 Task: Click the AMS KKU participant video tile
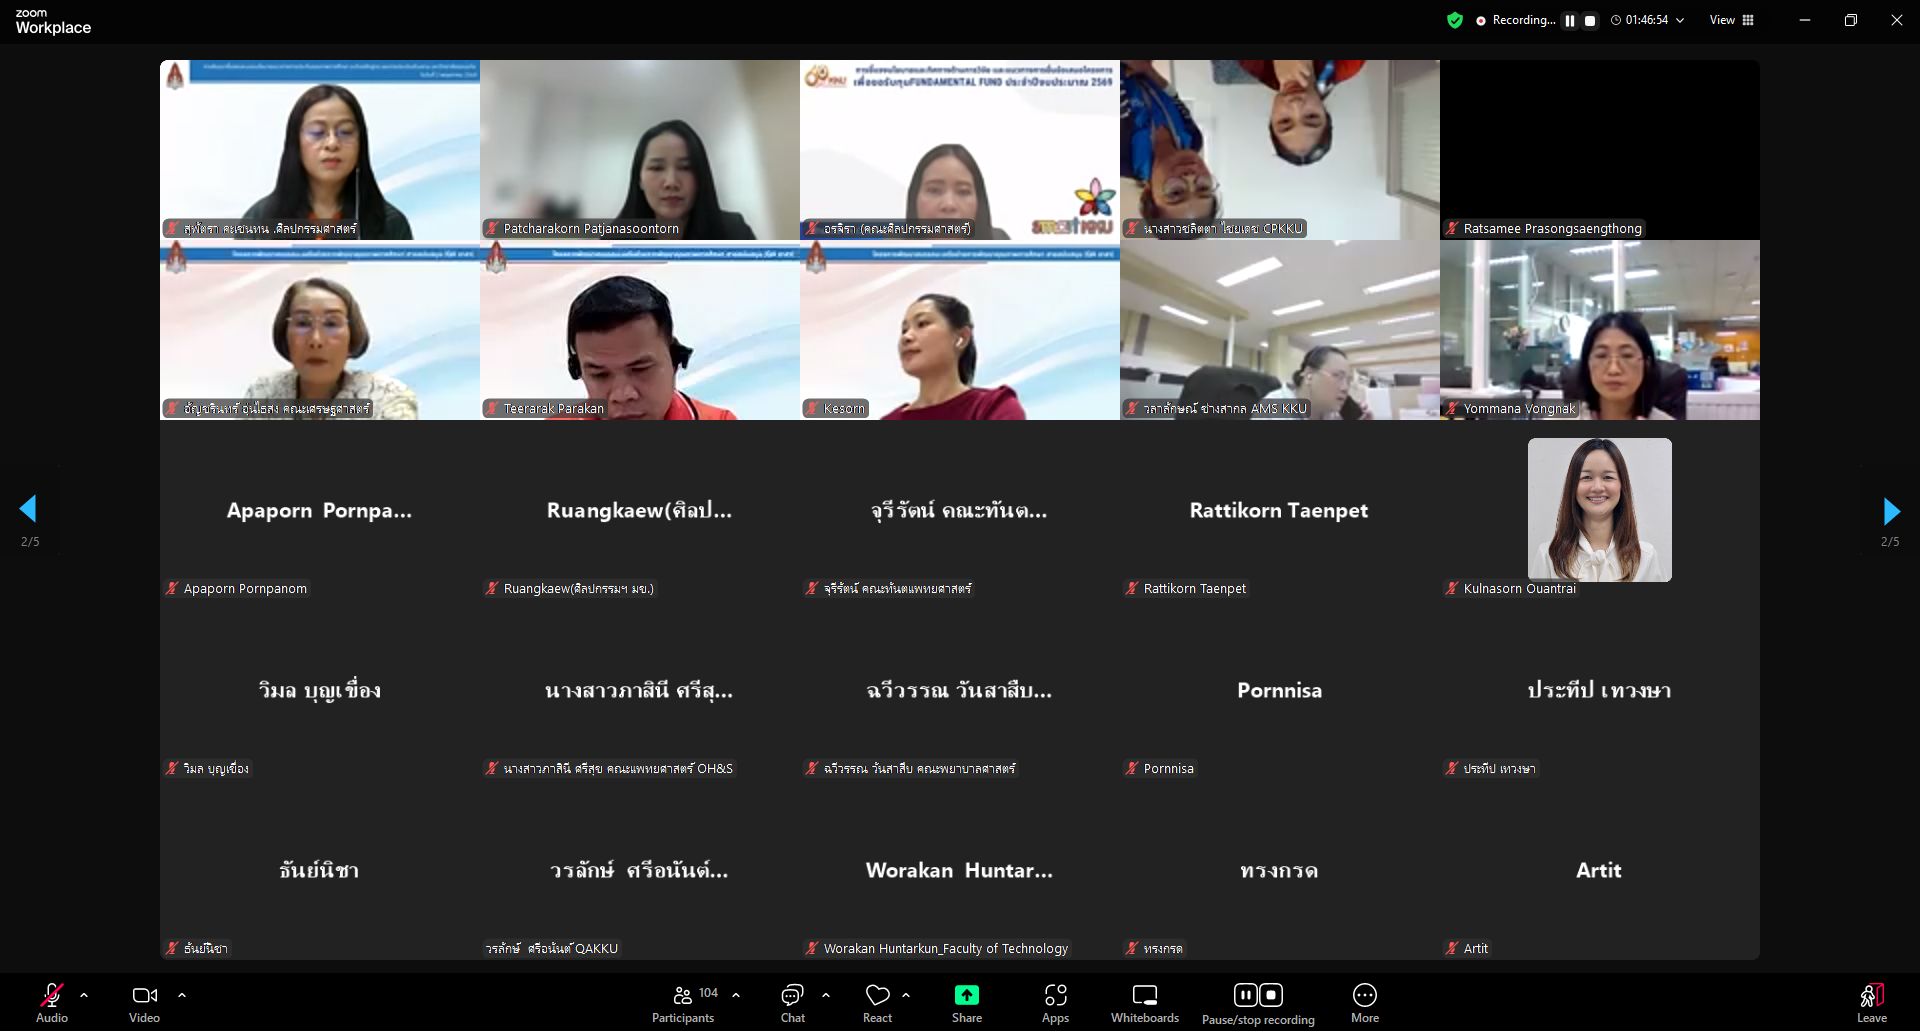[1280, 330]
